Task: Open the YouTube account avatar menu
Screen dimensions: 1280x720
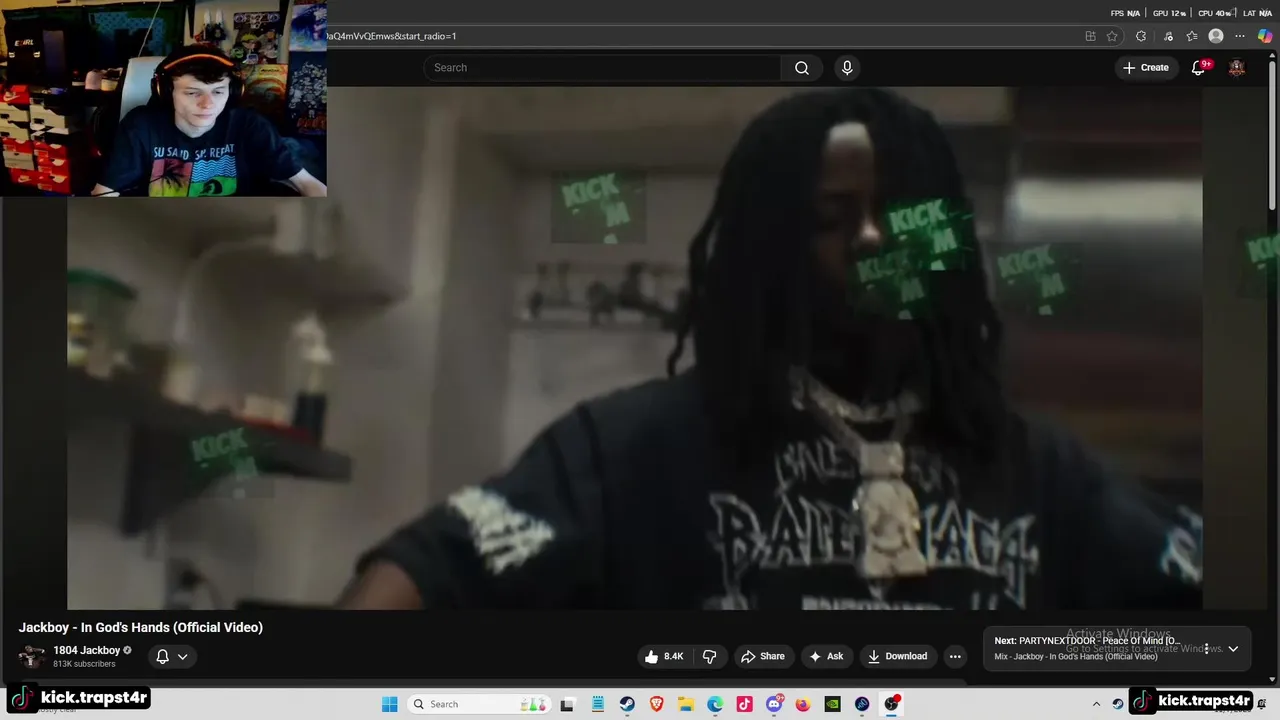Action: 1237,68
